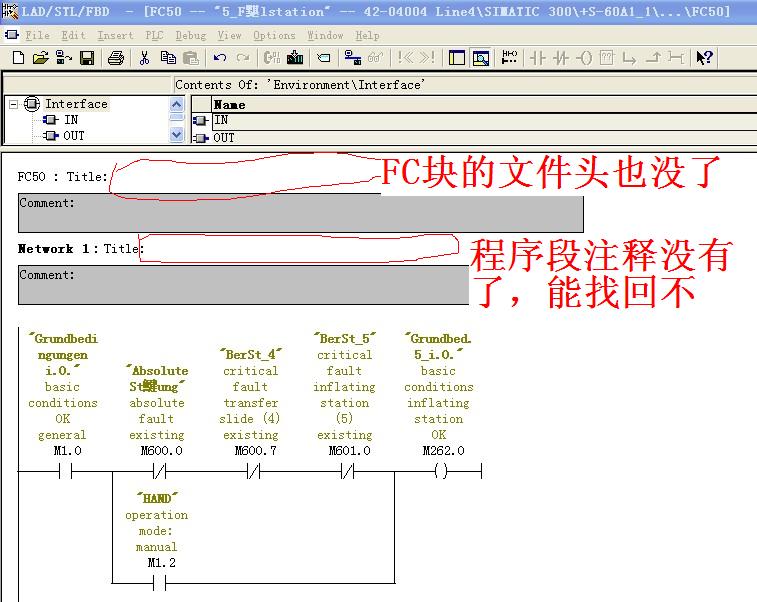Click the Name column header

[484, 105]
